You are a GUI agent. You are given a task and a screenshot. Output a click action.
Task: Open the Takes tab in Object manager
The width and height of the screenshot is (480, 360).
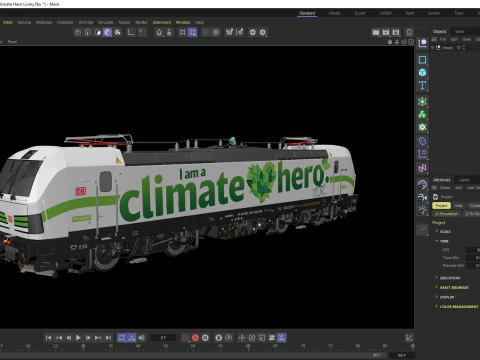pos(460,31)
